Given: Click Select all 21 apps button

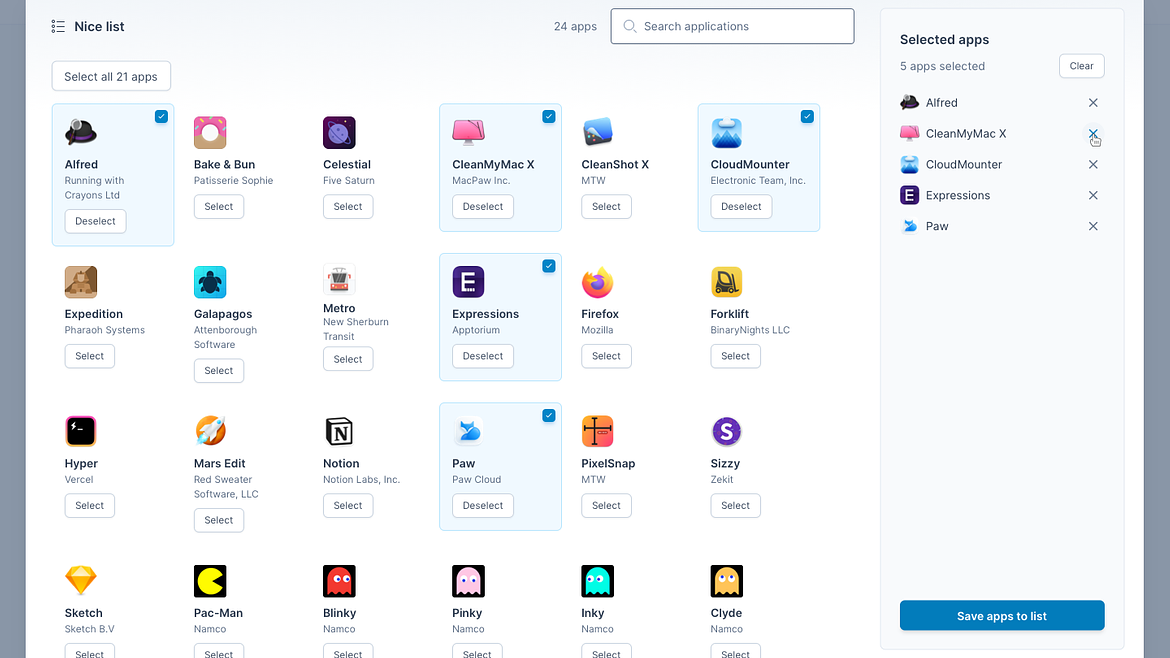Looking at the screenshot, I should point(111,76).
